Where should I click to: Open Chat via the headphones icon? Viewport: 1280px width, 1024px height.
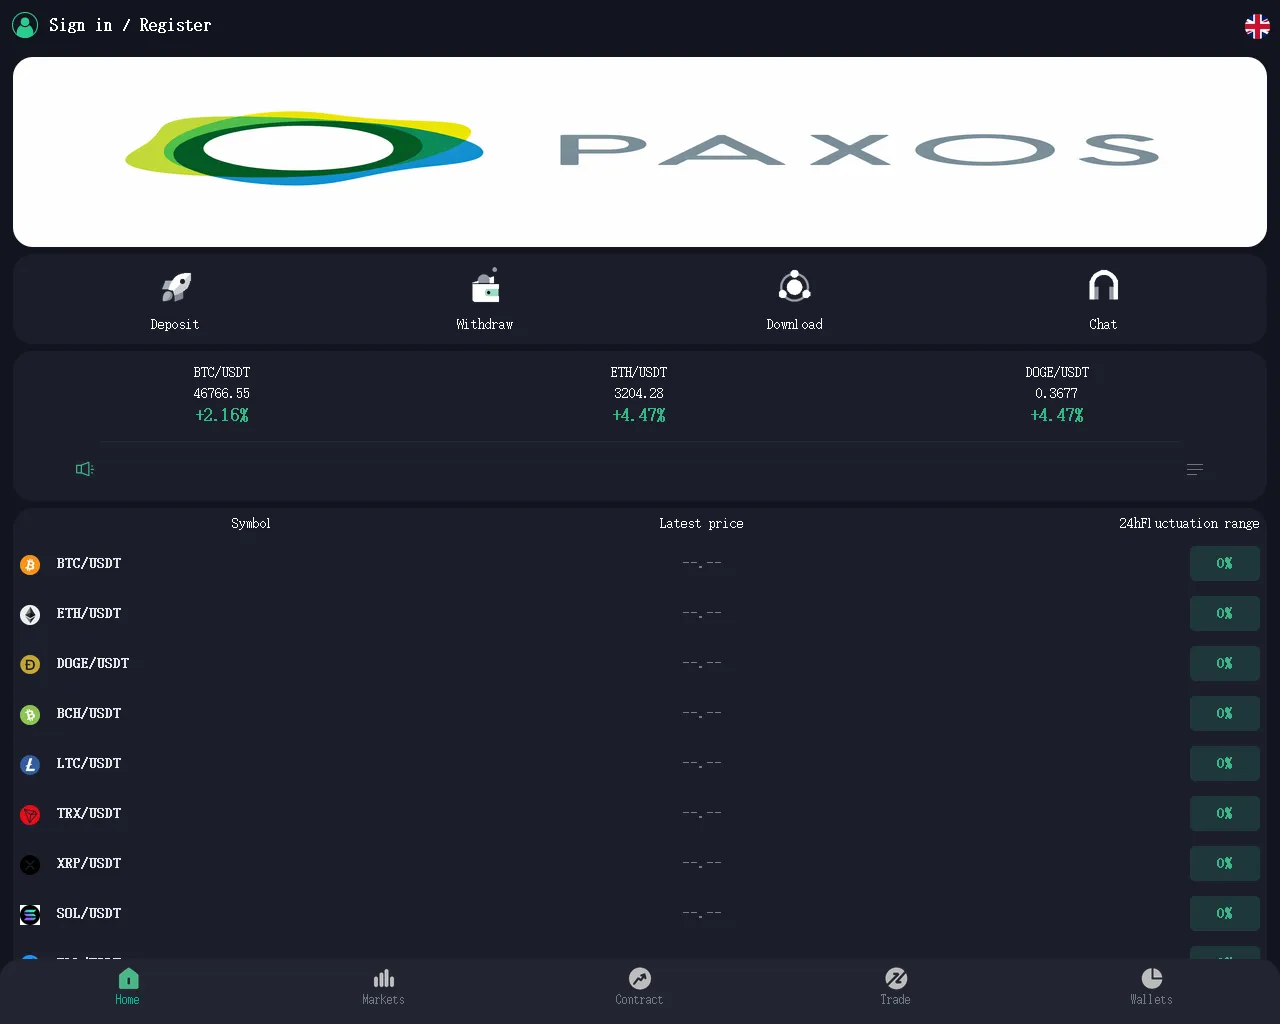click(1103, 287)
